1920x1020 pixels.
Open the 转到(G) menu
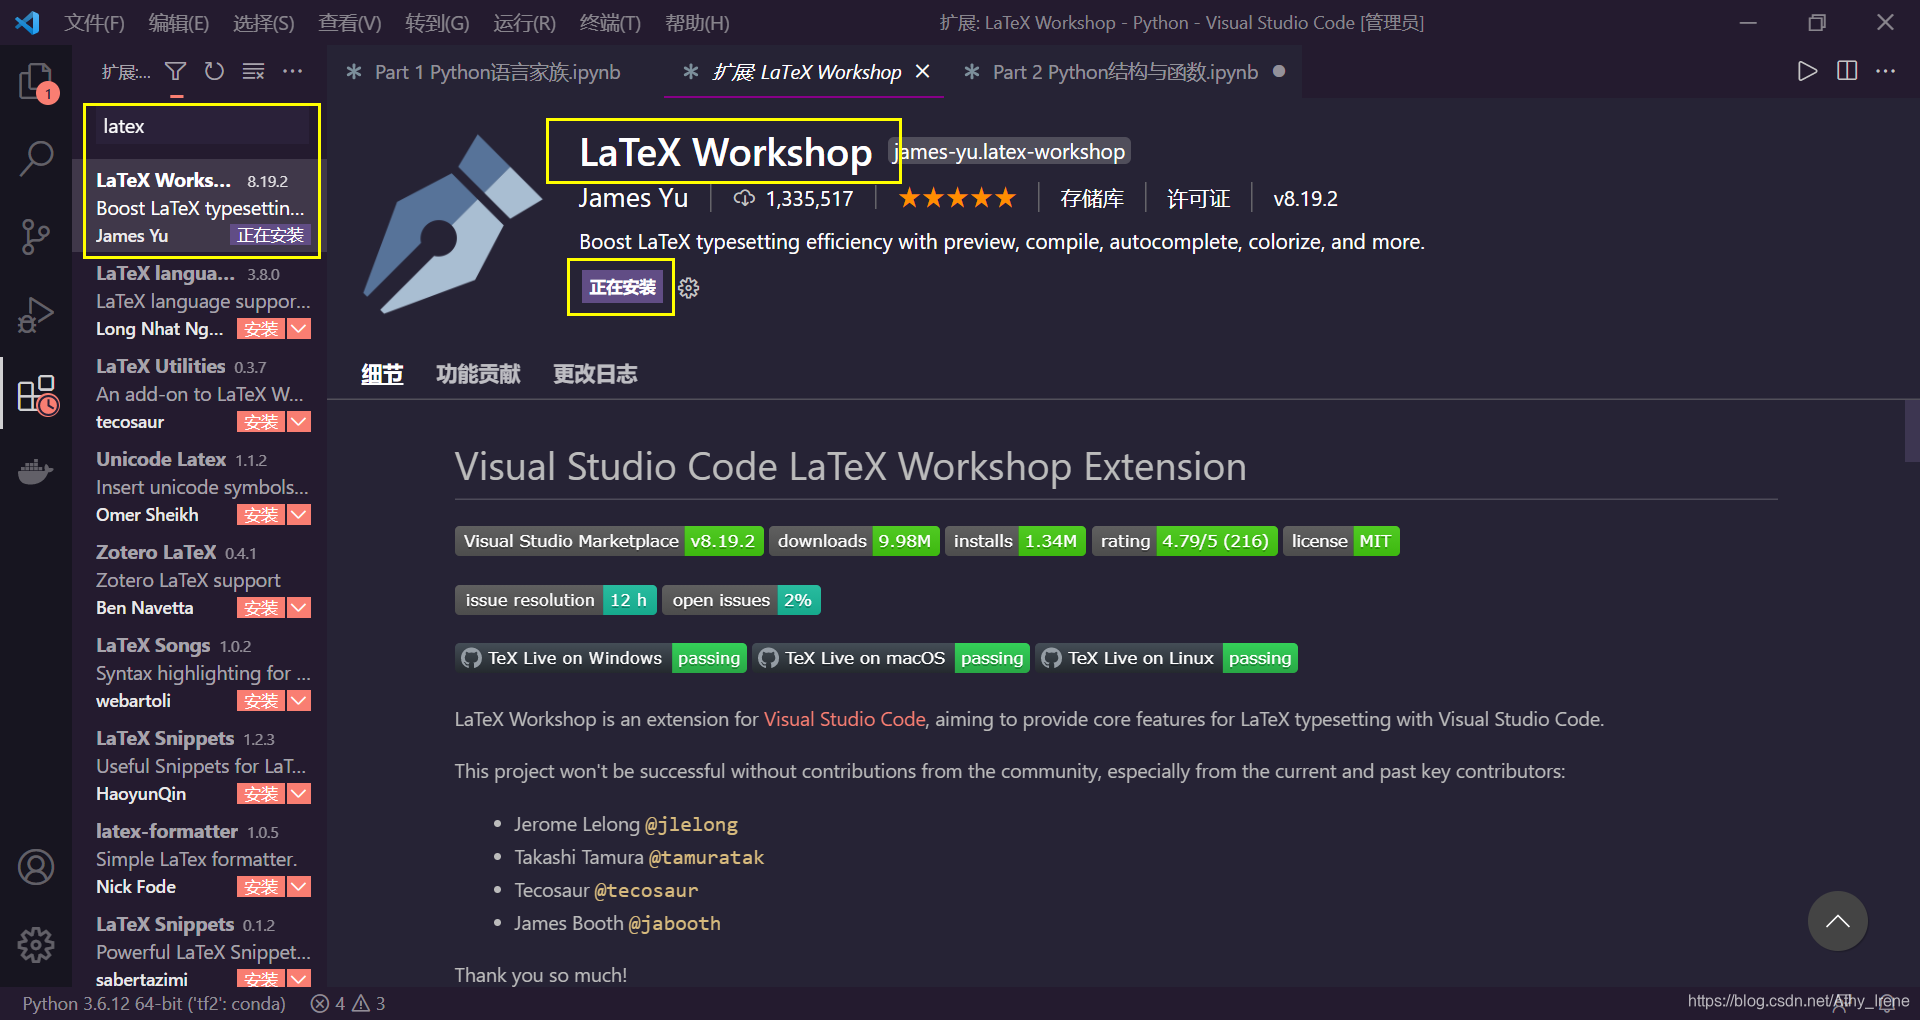coord(437,23)
